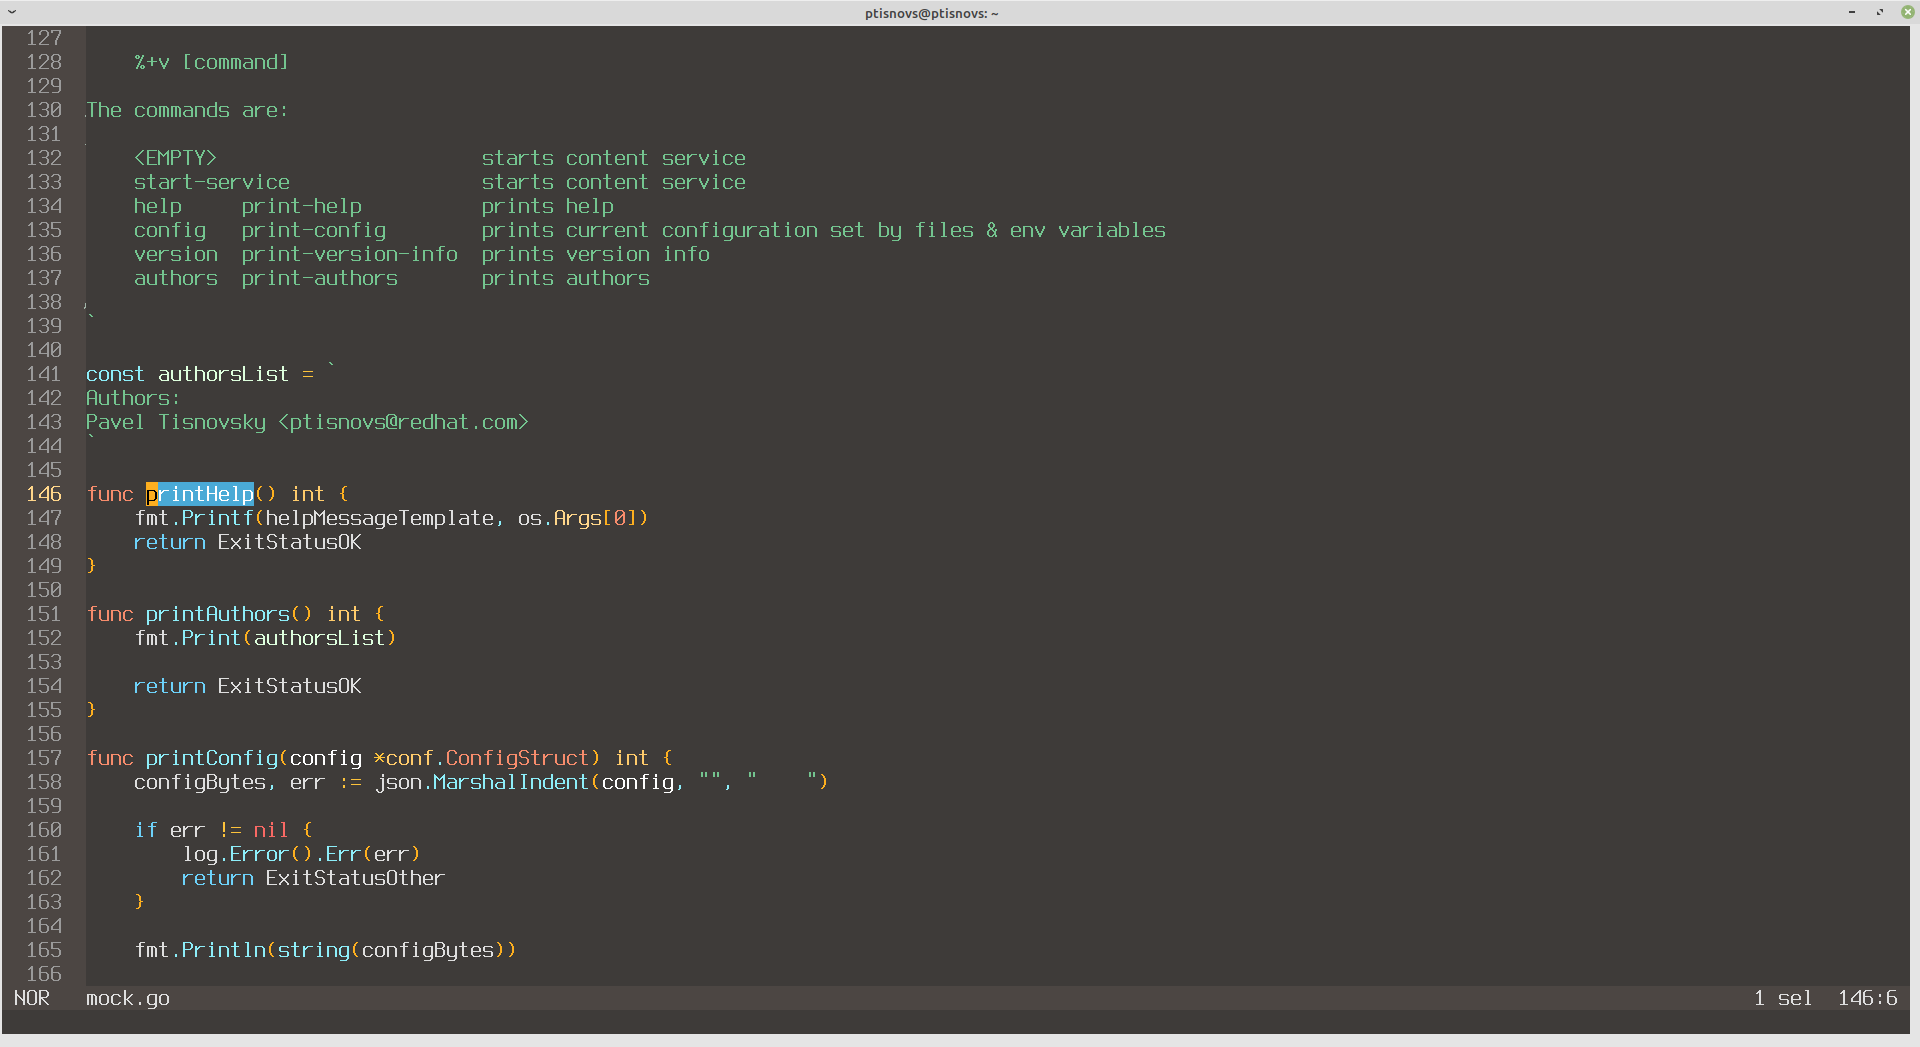Click line number 146 in the gutter

click(44, 494)
